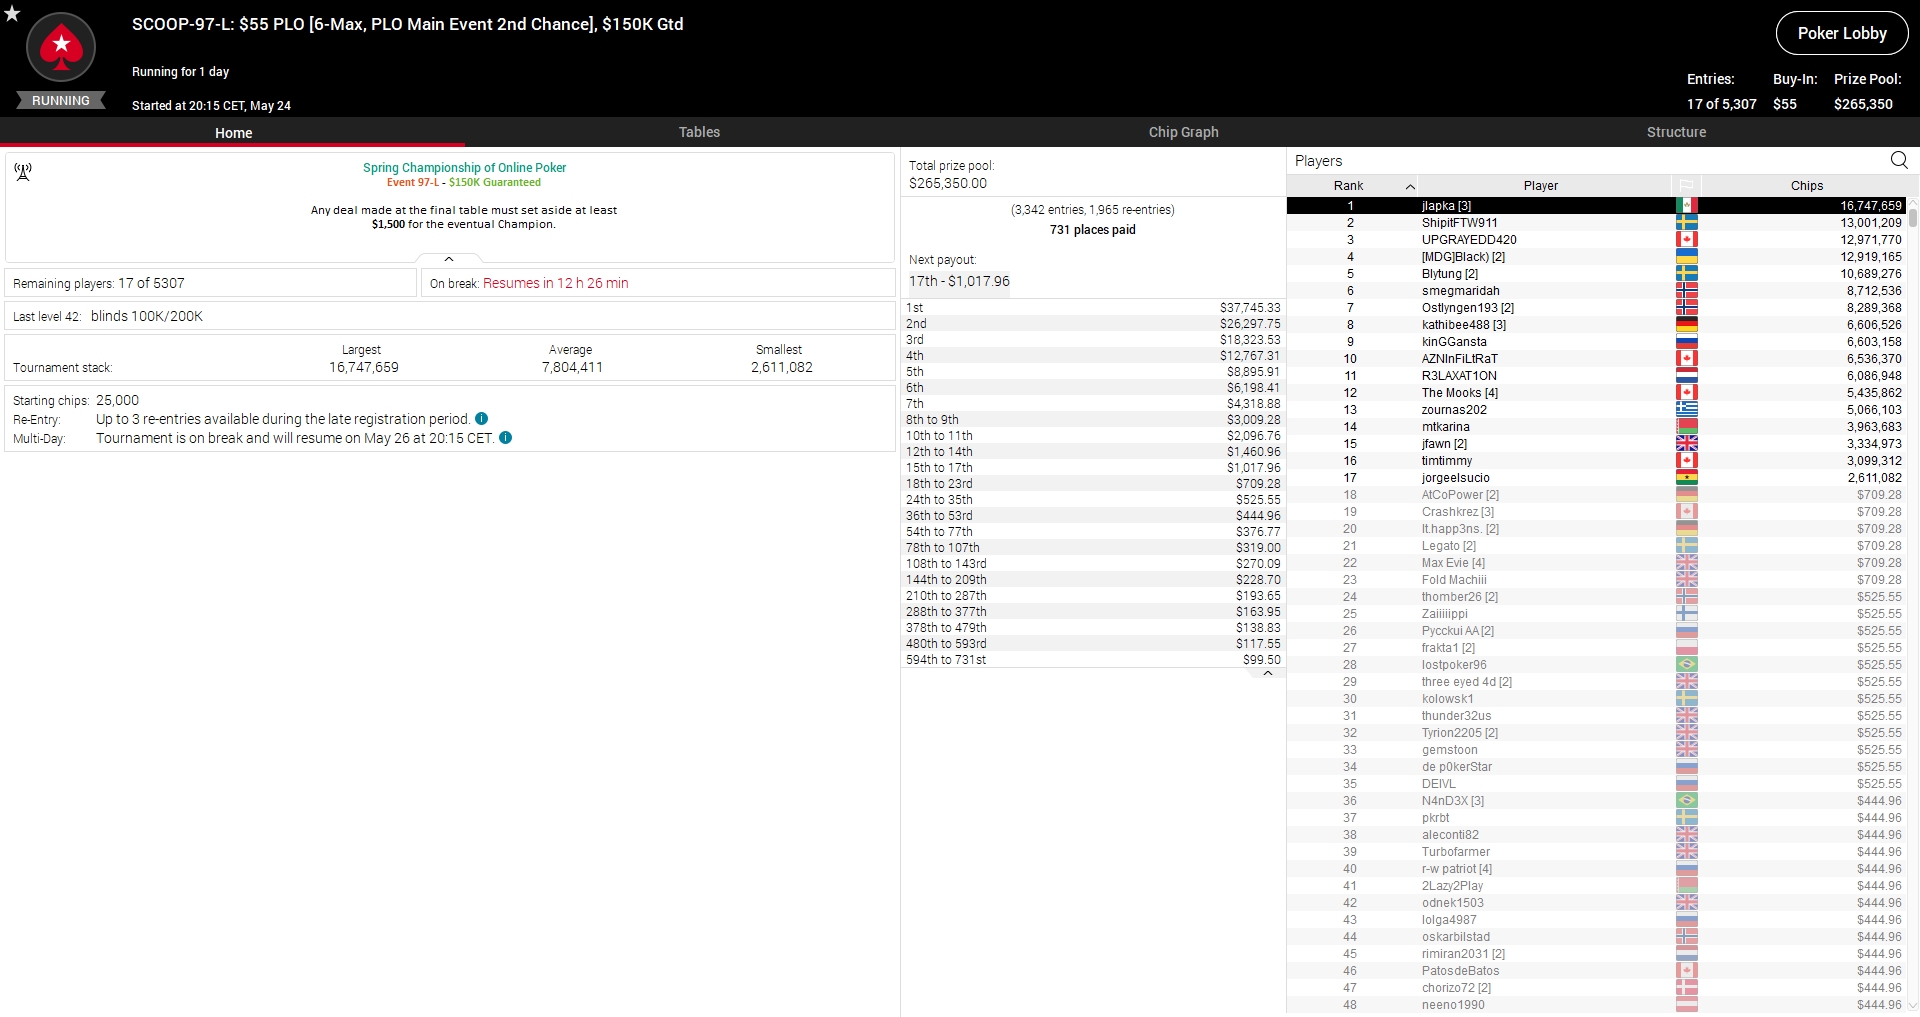Click flag beside zournas202
1920x1017 pixels.
click(1686, 410)
